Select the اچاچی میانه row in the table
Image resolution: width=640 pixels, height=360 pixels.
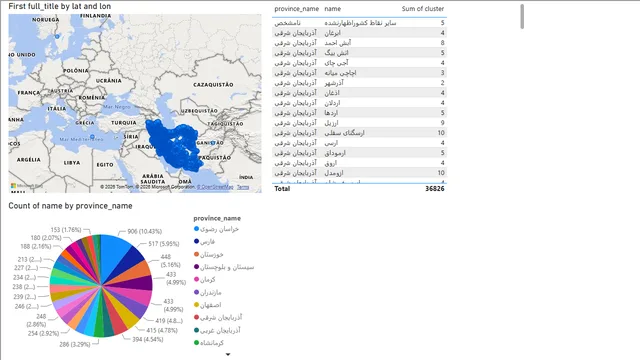click(359, 73)
